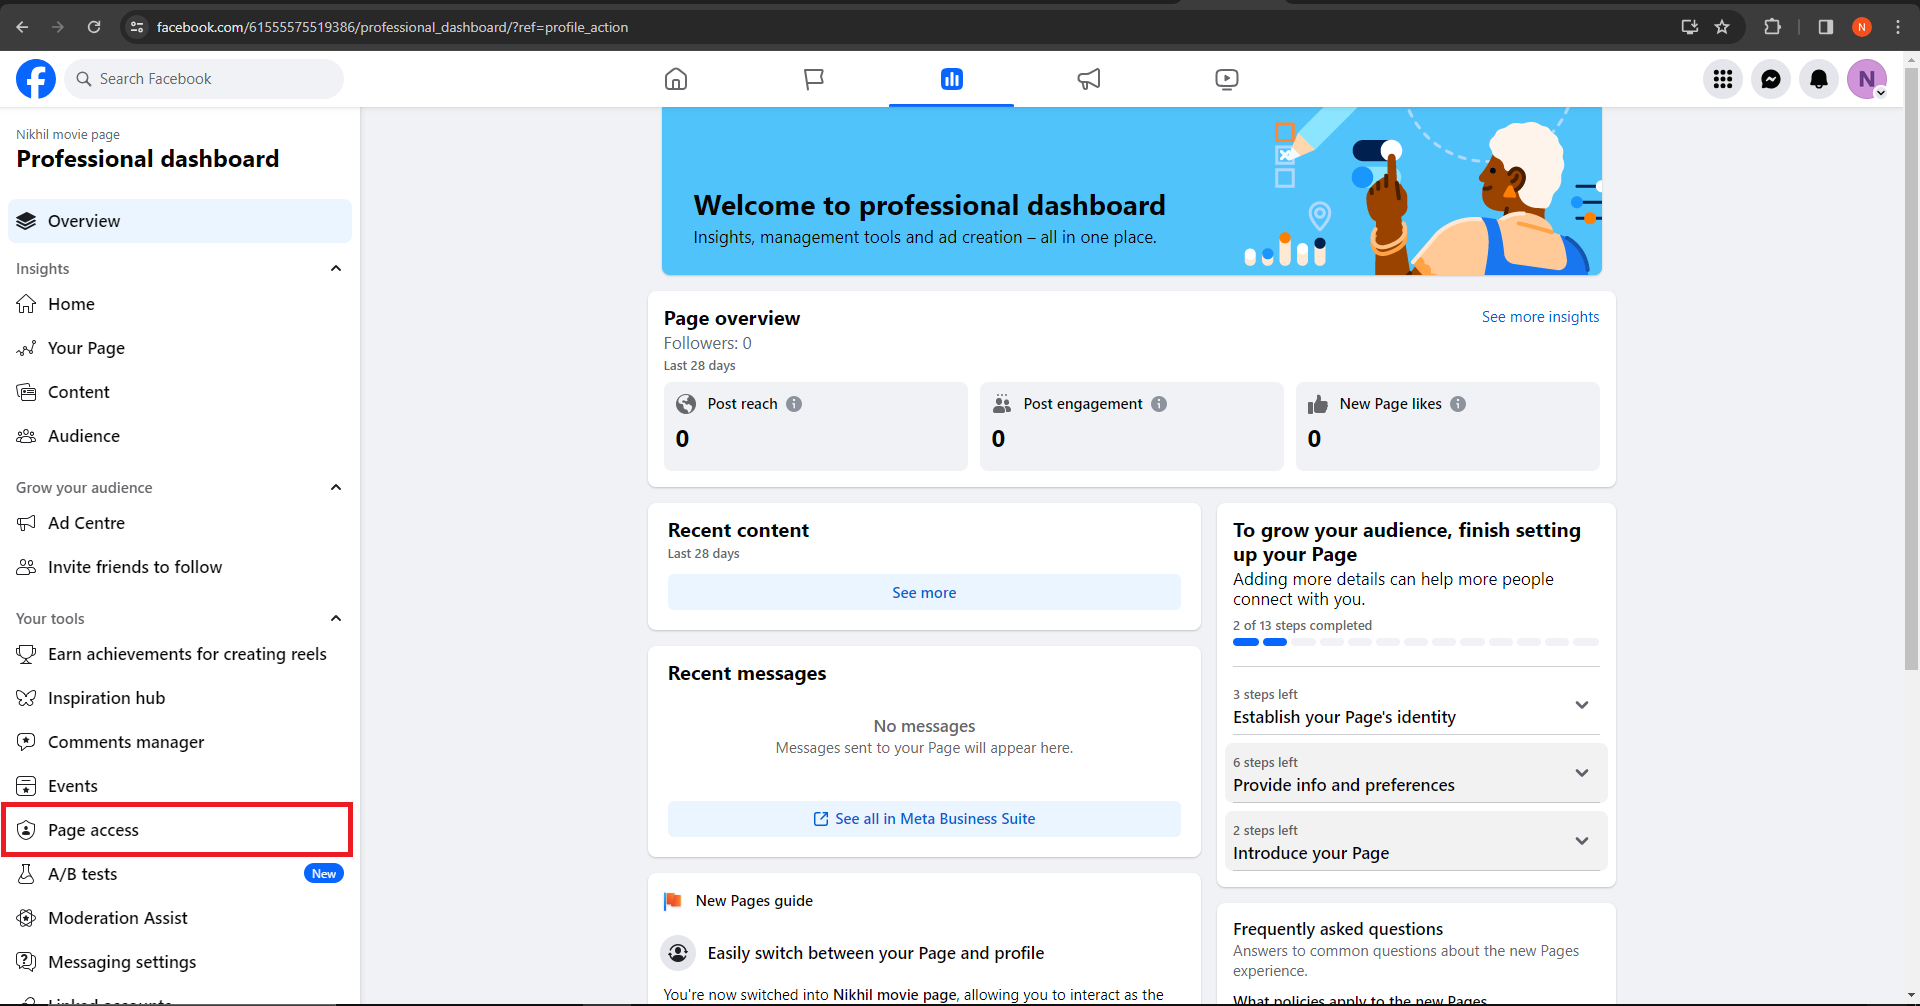Screen dimensions: 1920x1006
Task: Bookmark this page with the star icon
Action: pos(1722,27)
